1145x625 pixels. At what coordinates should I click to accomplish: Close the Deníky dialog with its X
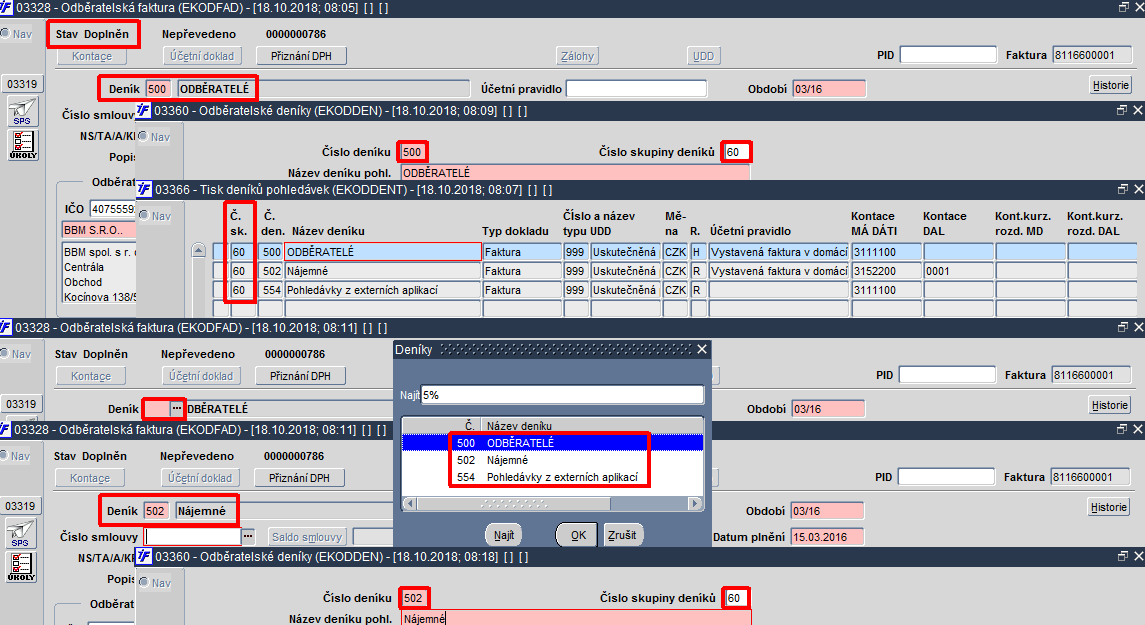pos(702,349)
